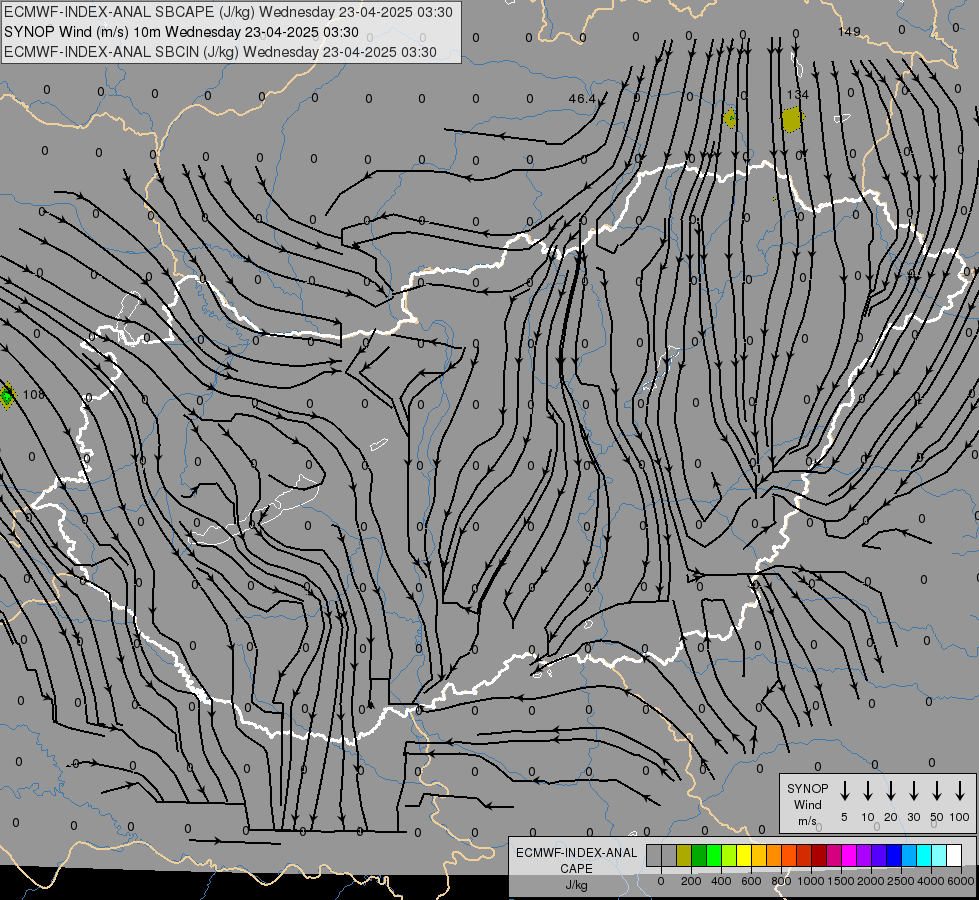Pick the pure yellow swatch in CAPE bar
The height and width of the screenshot is (900, 979).
744,855
